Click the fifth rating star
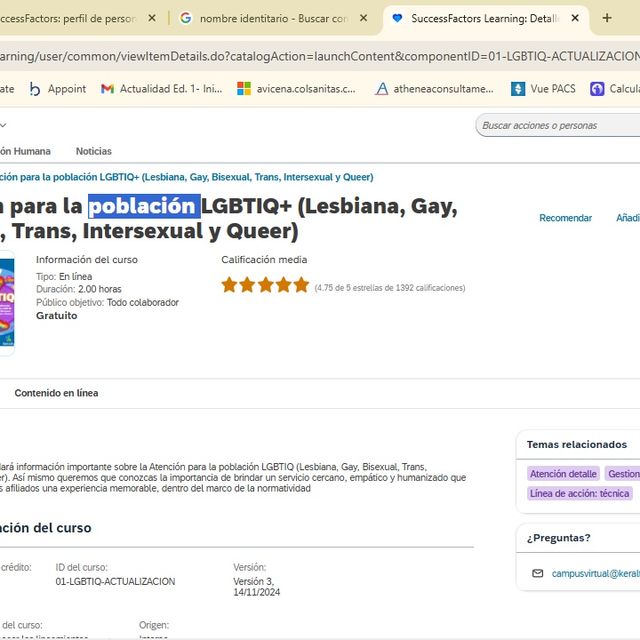640x640 pixels. 301,284
